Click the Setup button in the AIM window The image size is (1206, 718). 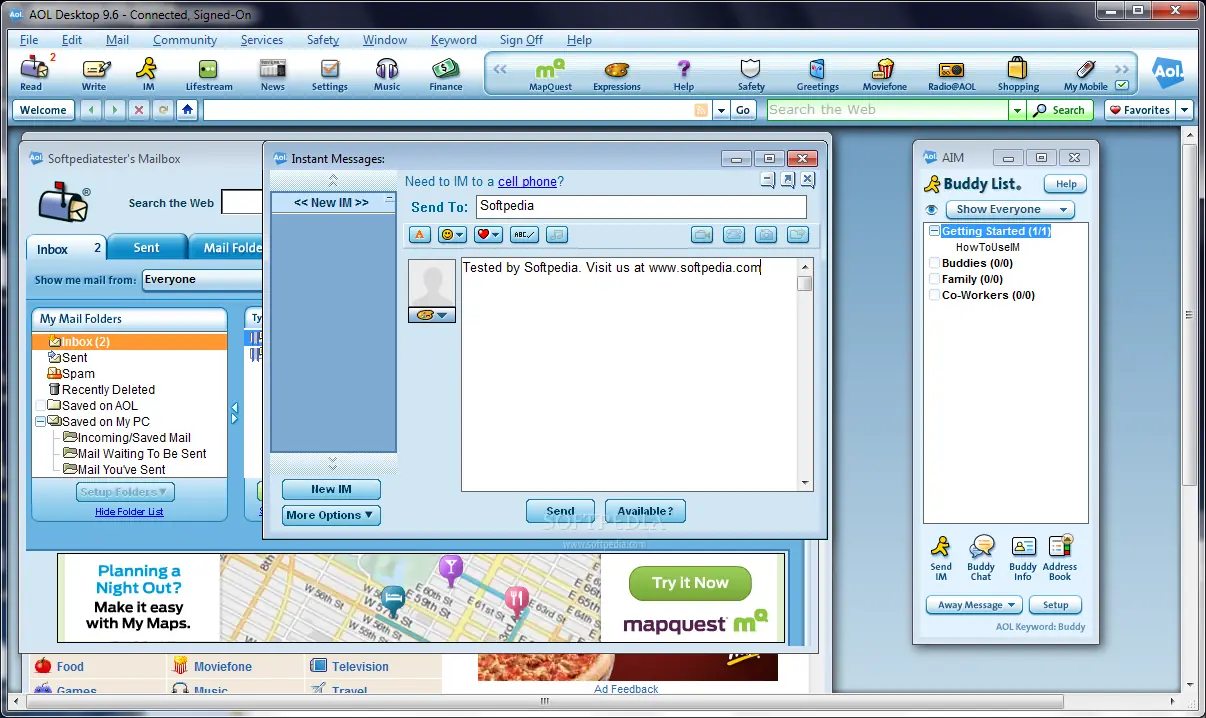tap(1056, 605)
